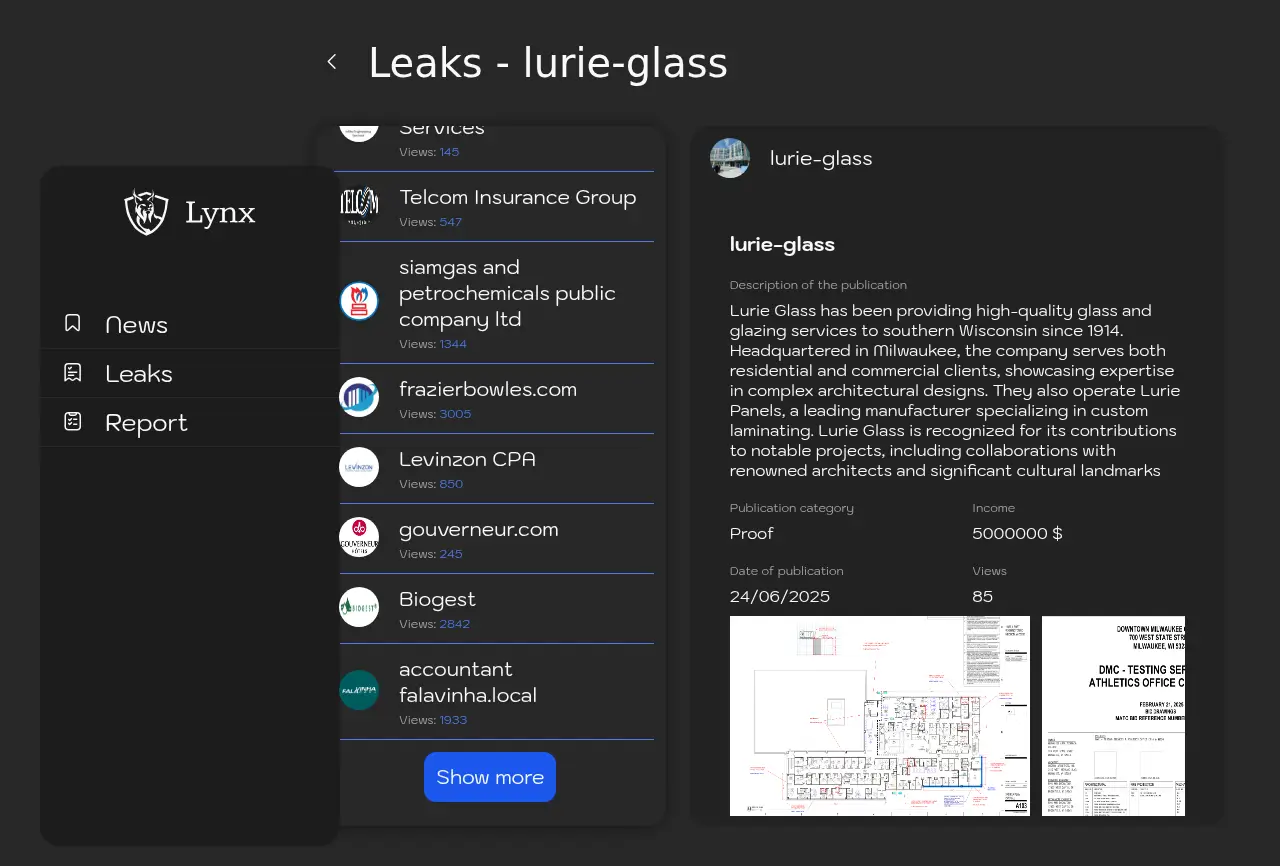Open the DMC Athletics Office document thumbnail
Image resolution: width=1280 pixels, height=866 pixels.
[1113, 715]
